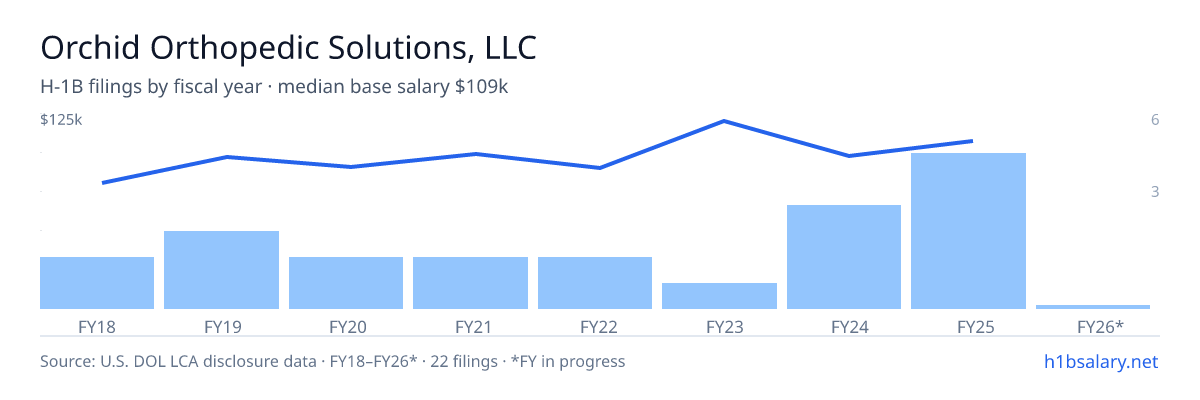
Task: Click the salary line point above FY19
Action: coord(227,157)
